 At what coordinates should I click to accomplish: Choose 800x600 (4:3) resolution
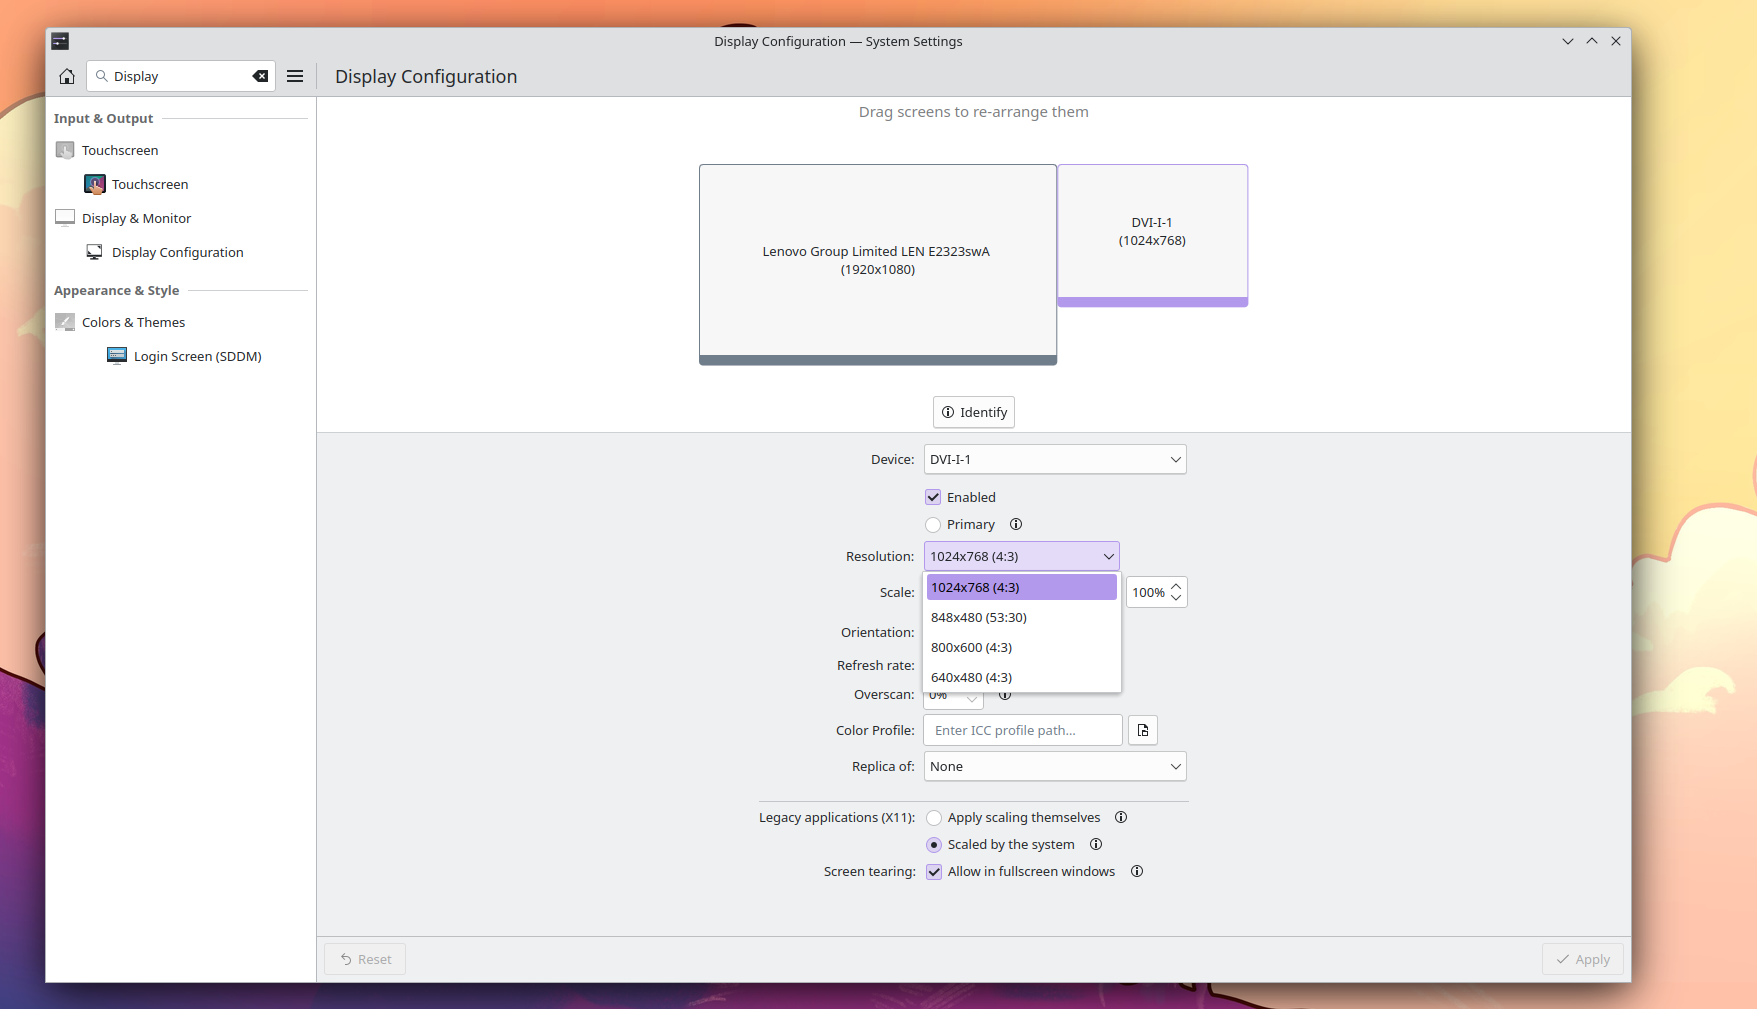click(x=972, y=648)
